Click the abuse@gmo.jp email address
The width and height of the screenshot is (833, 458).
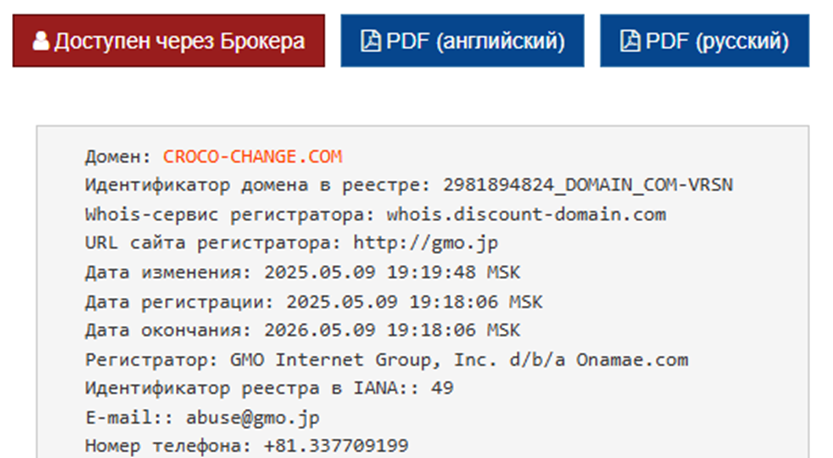[x=252, y=418]
